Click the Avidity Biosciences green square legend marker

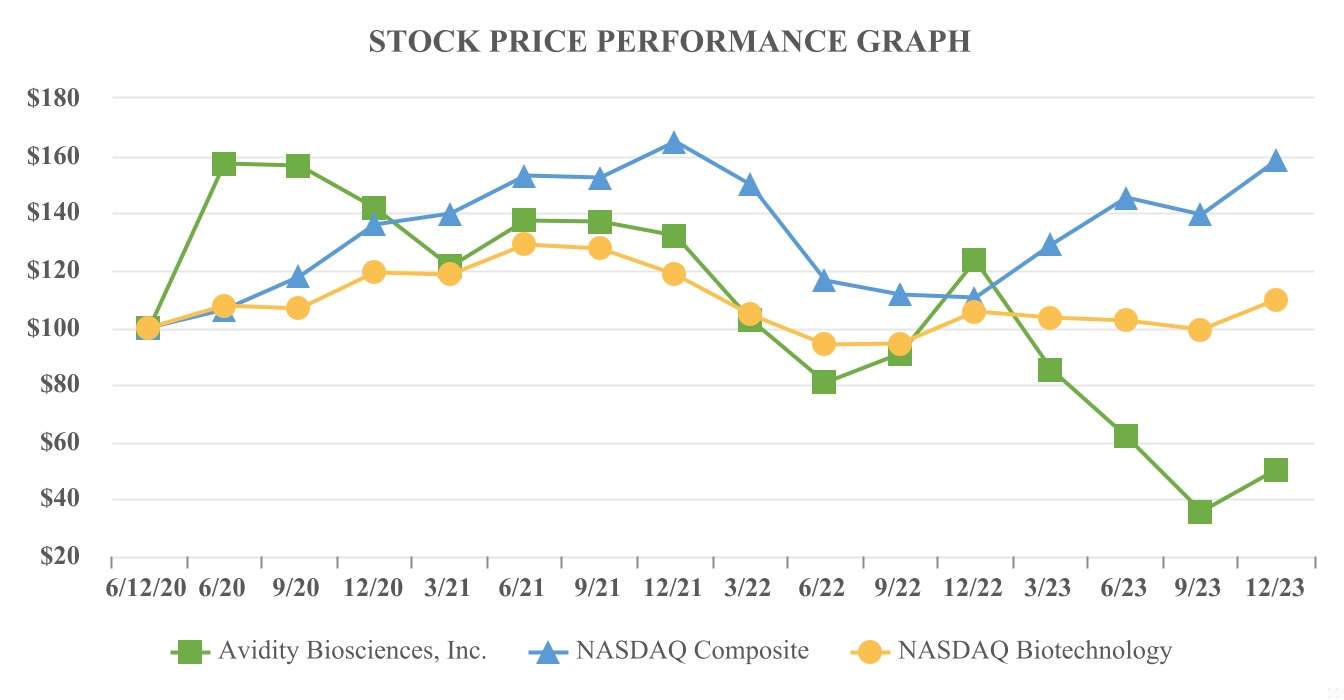(x=194, y=651)
